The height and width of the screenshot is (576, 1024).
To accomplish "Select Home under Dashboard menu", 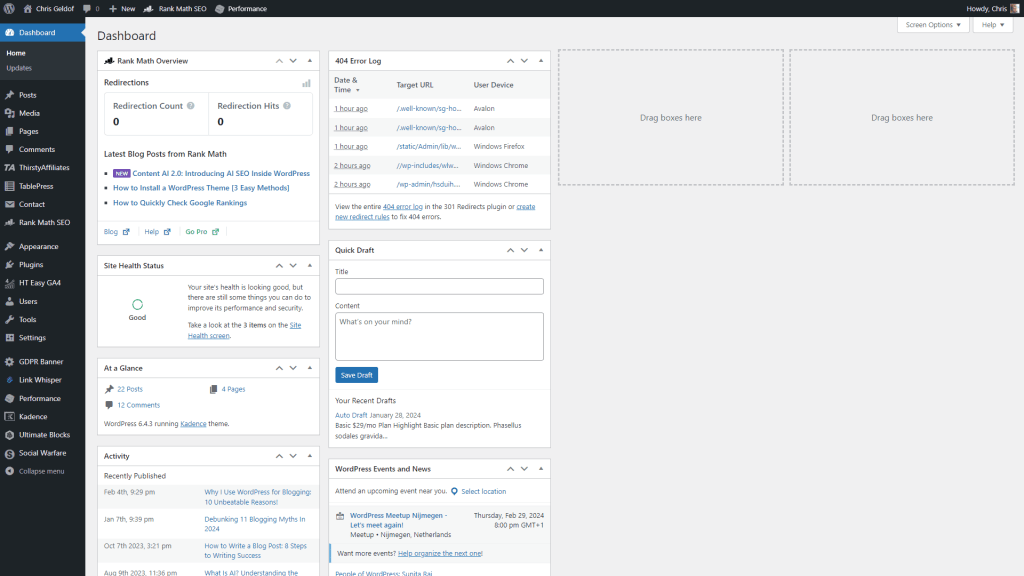I will click(x=16, y=53).
